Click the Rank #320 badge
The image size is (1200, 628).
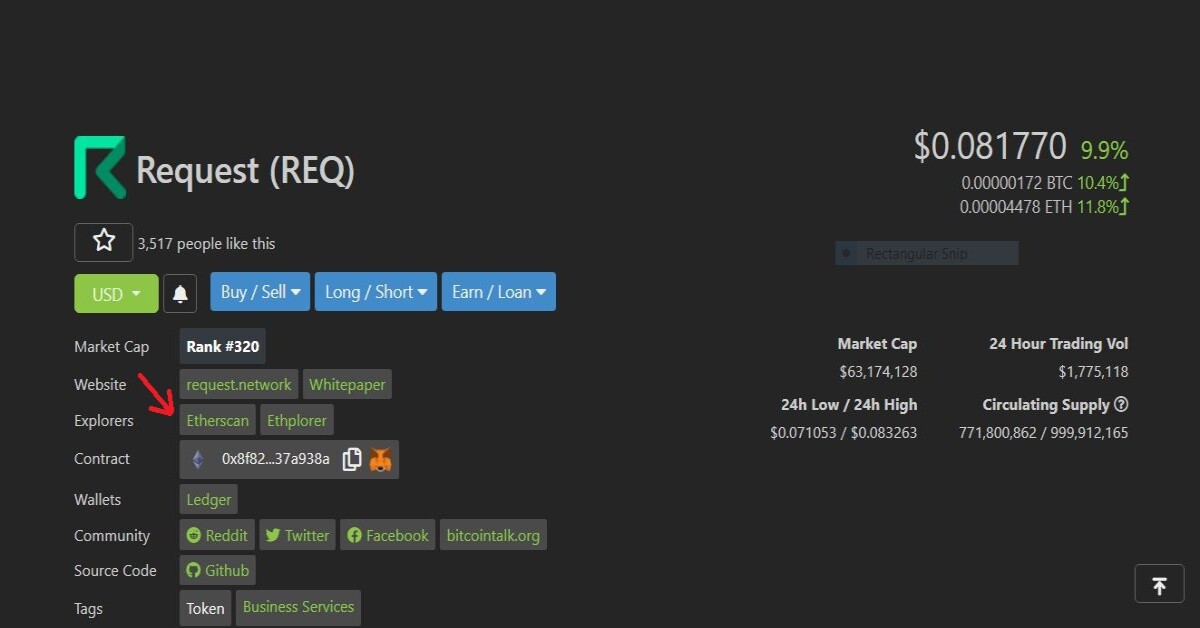coord(223,347)
